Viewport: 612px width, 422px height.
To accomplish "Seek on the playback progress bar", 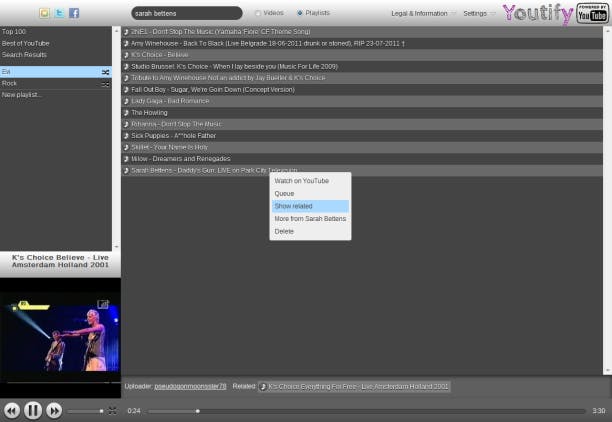I will point(367,411).
